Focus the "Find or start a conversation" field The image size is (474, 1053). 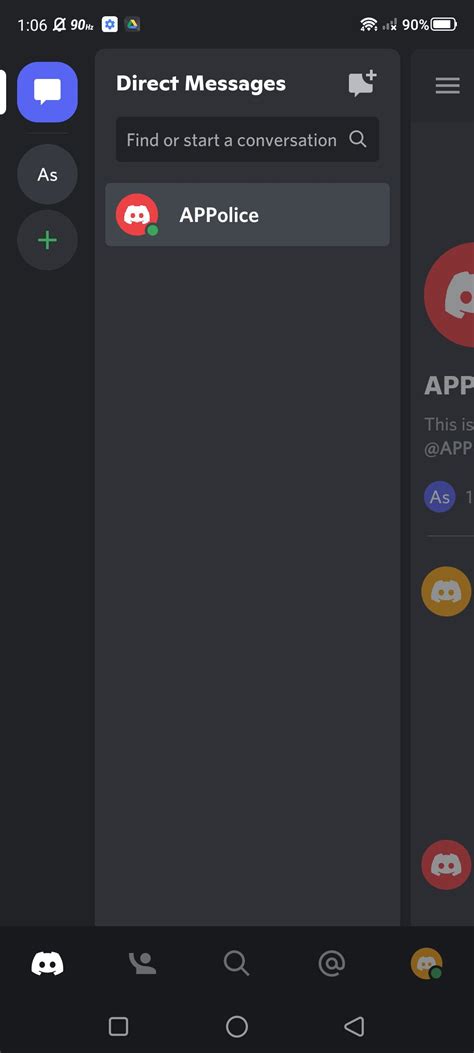(x=247, y=140)
